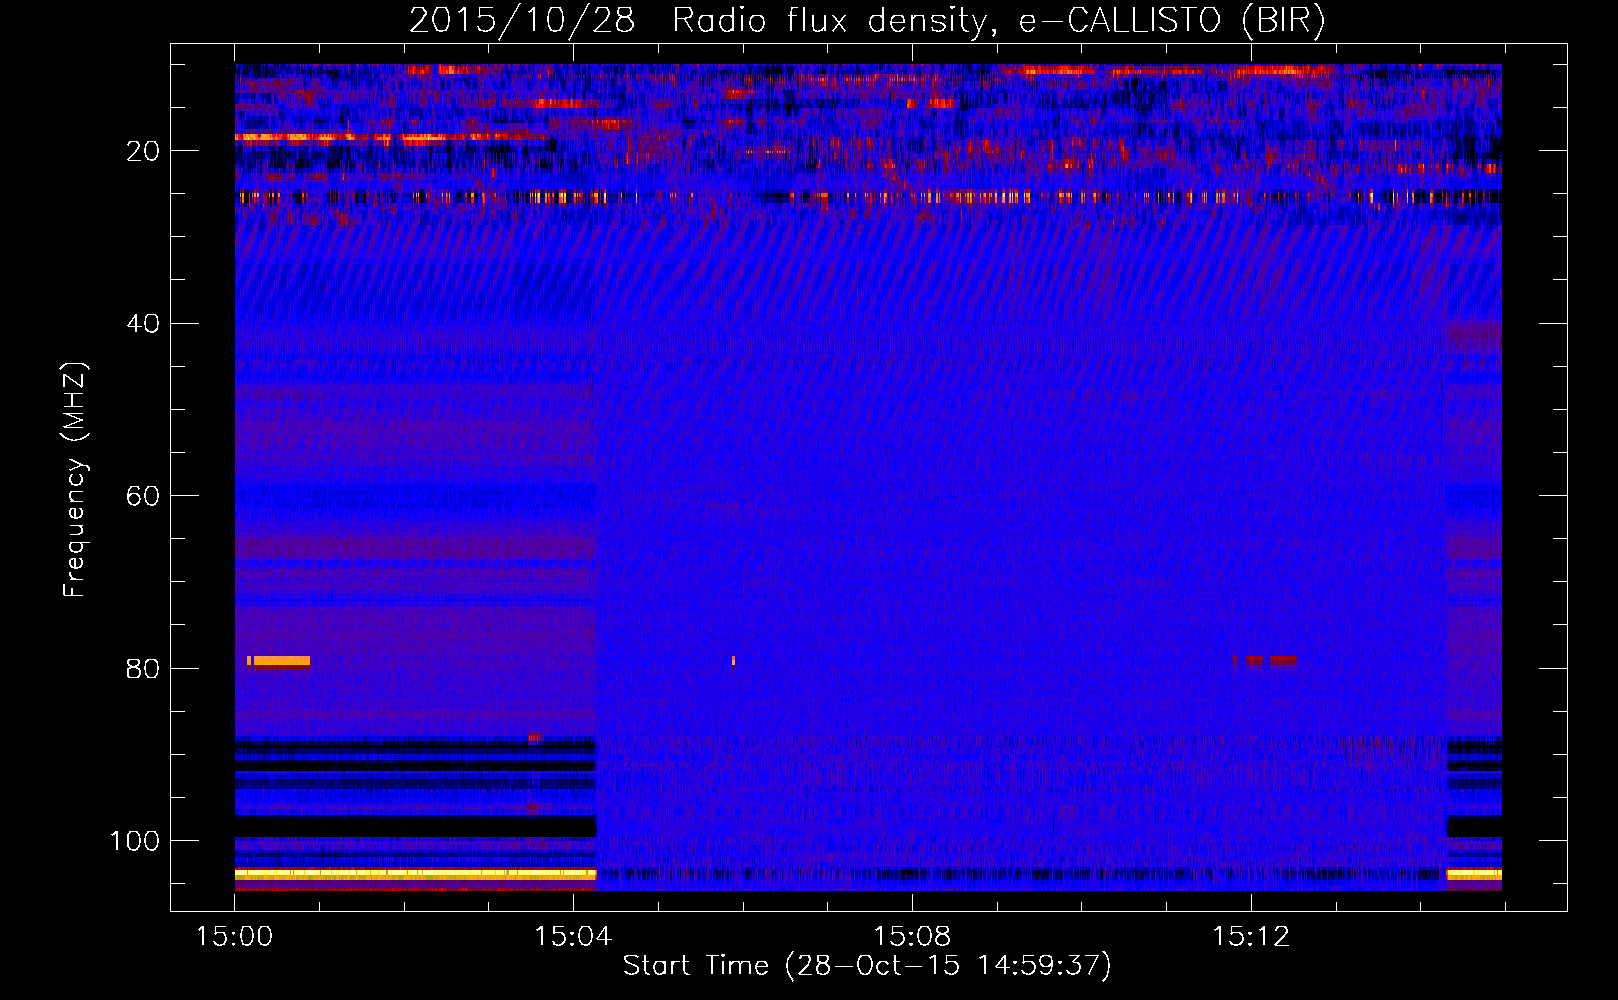Pick the 20 MHz frequency tick label
Image resolution: width=1618 pixels, height=1000 pixels.
pyautogui.click(x=143, y=151)
